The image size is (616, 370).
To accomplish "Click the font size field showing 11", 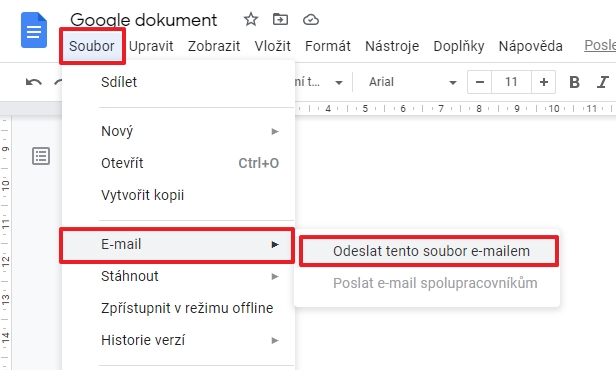I will coord(511,82).
